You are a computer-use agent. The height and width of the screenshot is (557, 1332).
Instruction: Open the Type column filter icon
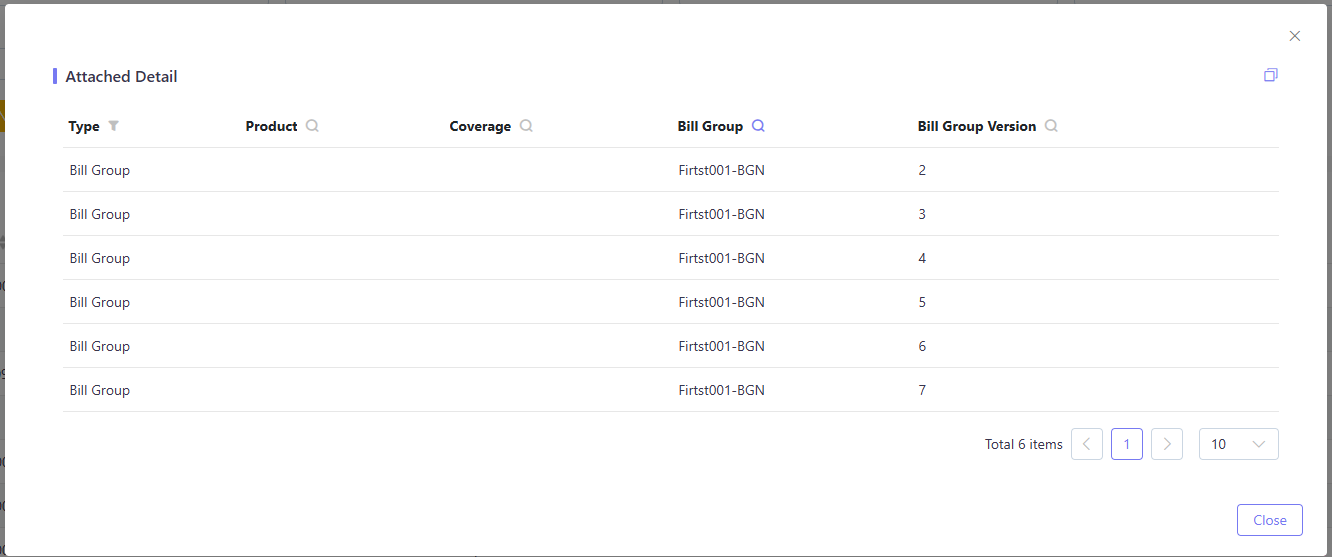pyautogui.click(x=113, y=126)
